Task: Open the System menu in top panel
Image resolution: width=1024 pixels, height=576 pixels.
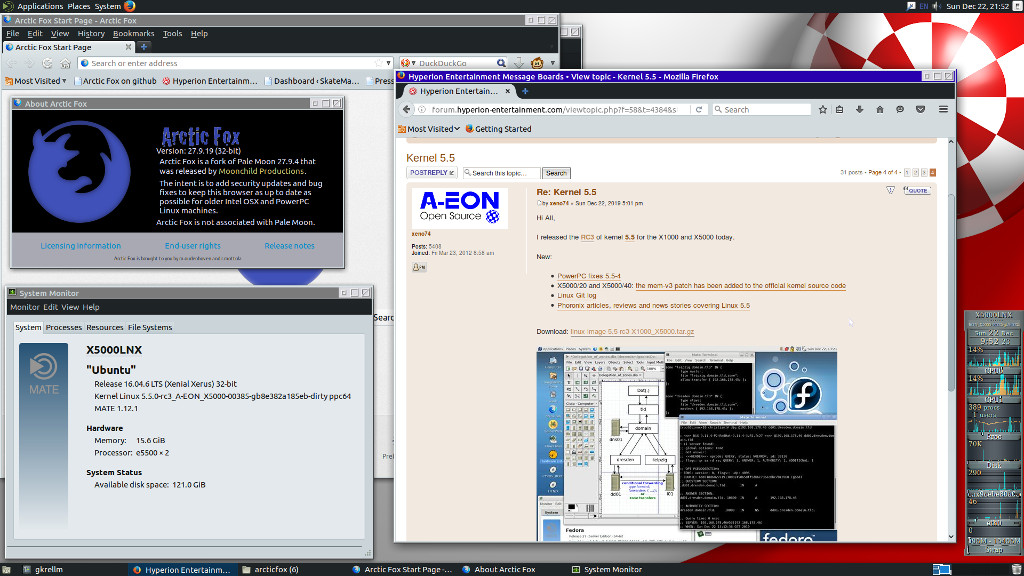Action: coord(108,6)
